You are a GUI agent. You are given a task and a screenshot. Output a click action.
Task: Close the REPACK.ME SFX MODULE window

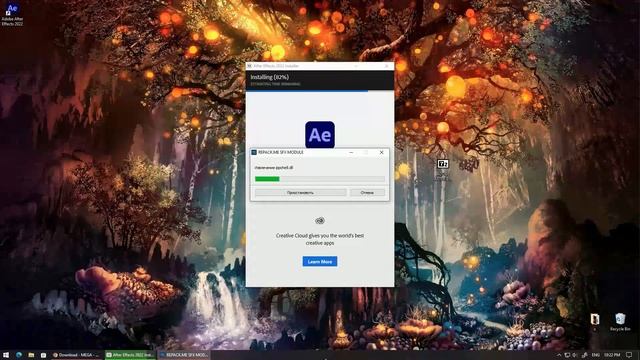[382, 152]
